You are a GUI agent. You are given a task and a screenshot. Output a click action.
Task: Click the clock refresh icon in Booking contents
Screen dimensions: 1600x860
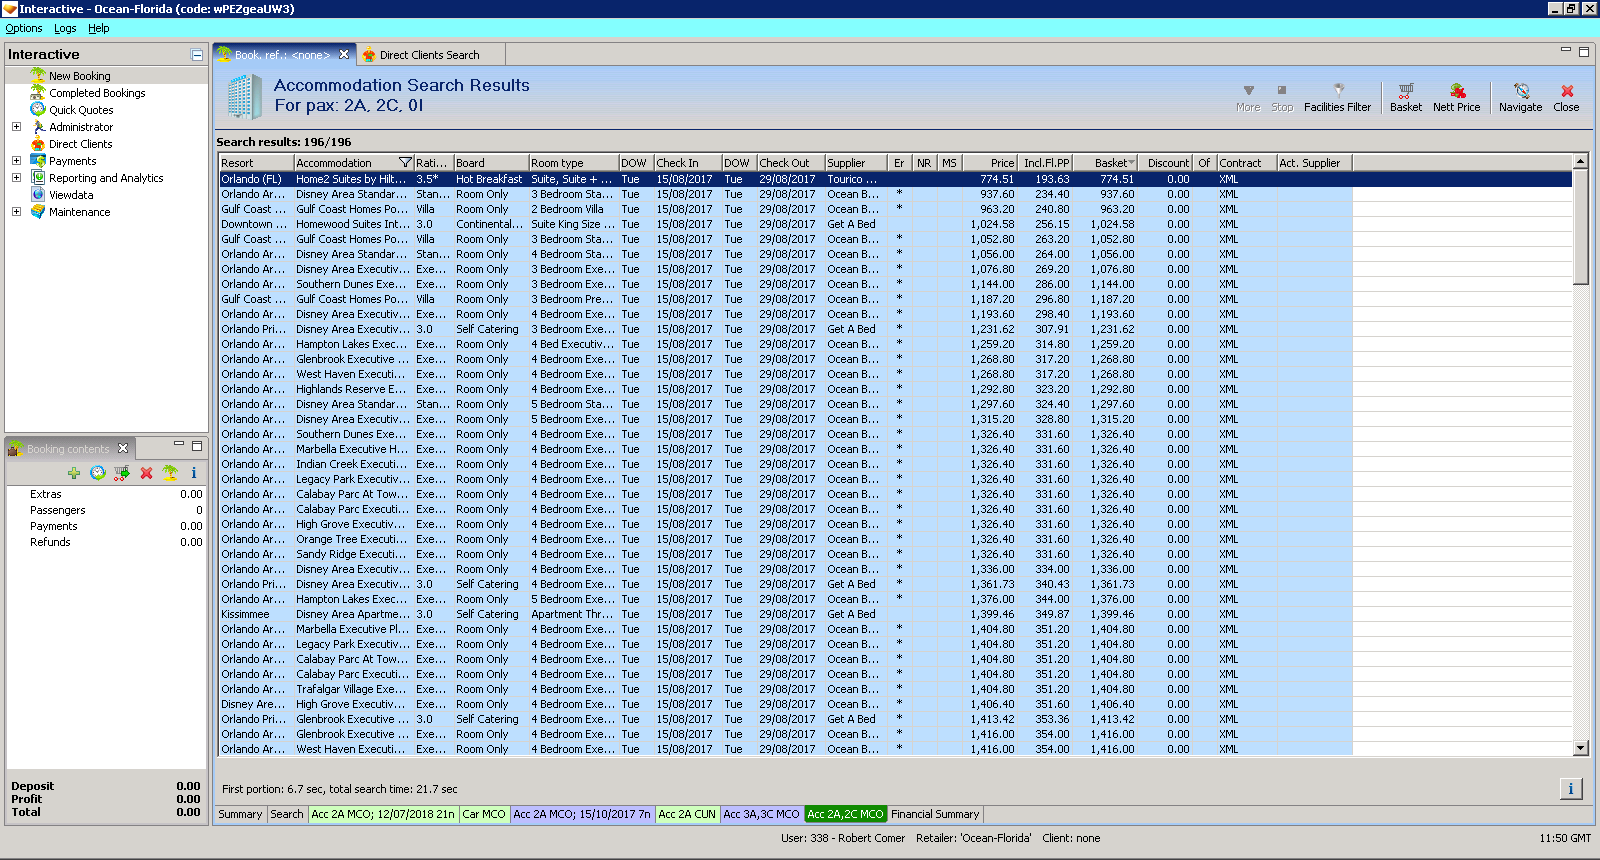(97, 473)
